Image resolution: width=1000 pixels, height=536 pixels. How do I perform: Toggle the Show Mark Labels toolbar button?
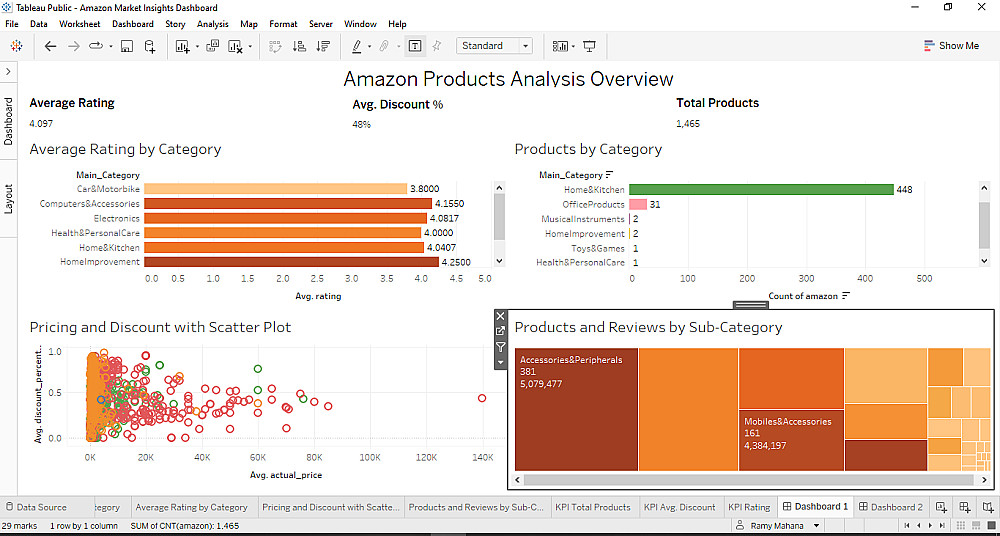tap(415, 46)
